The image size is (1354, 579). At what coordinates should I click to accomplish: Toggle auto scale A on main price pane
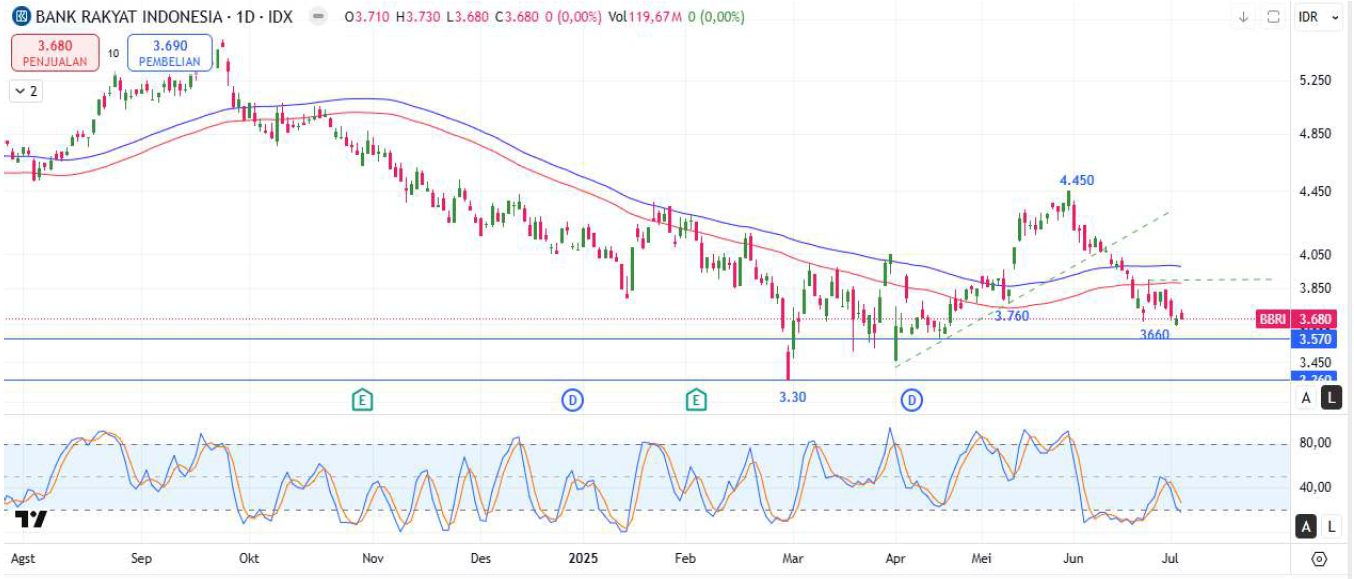(x=1306, y=398)
